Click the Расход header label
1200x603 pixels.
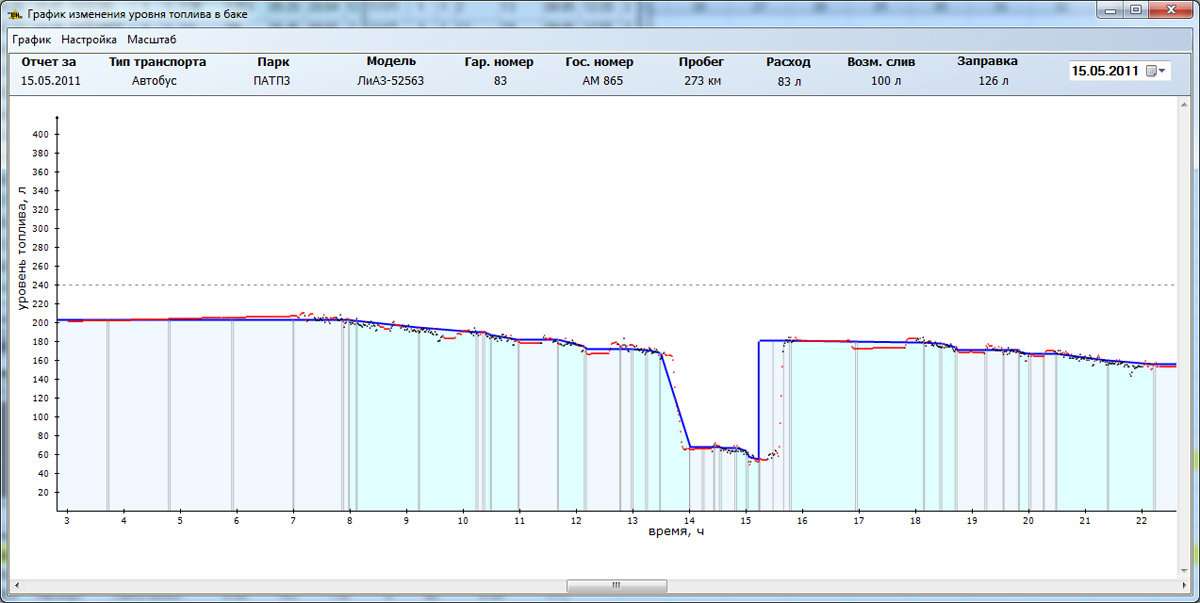pyautogui.click(x=789, y=62)
